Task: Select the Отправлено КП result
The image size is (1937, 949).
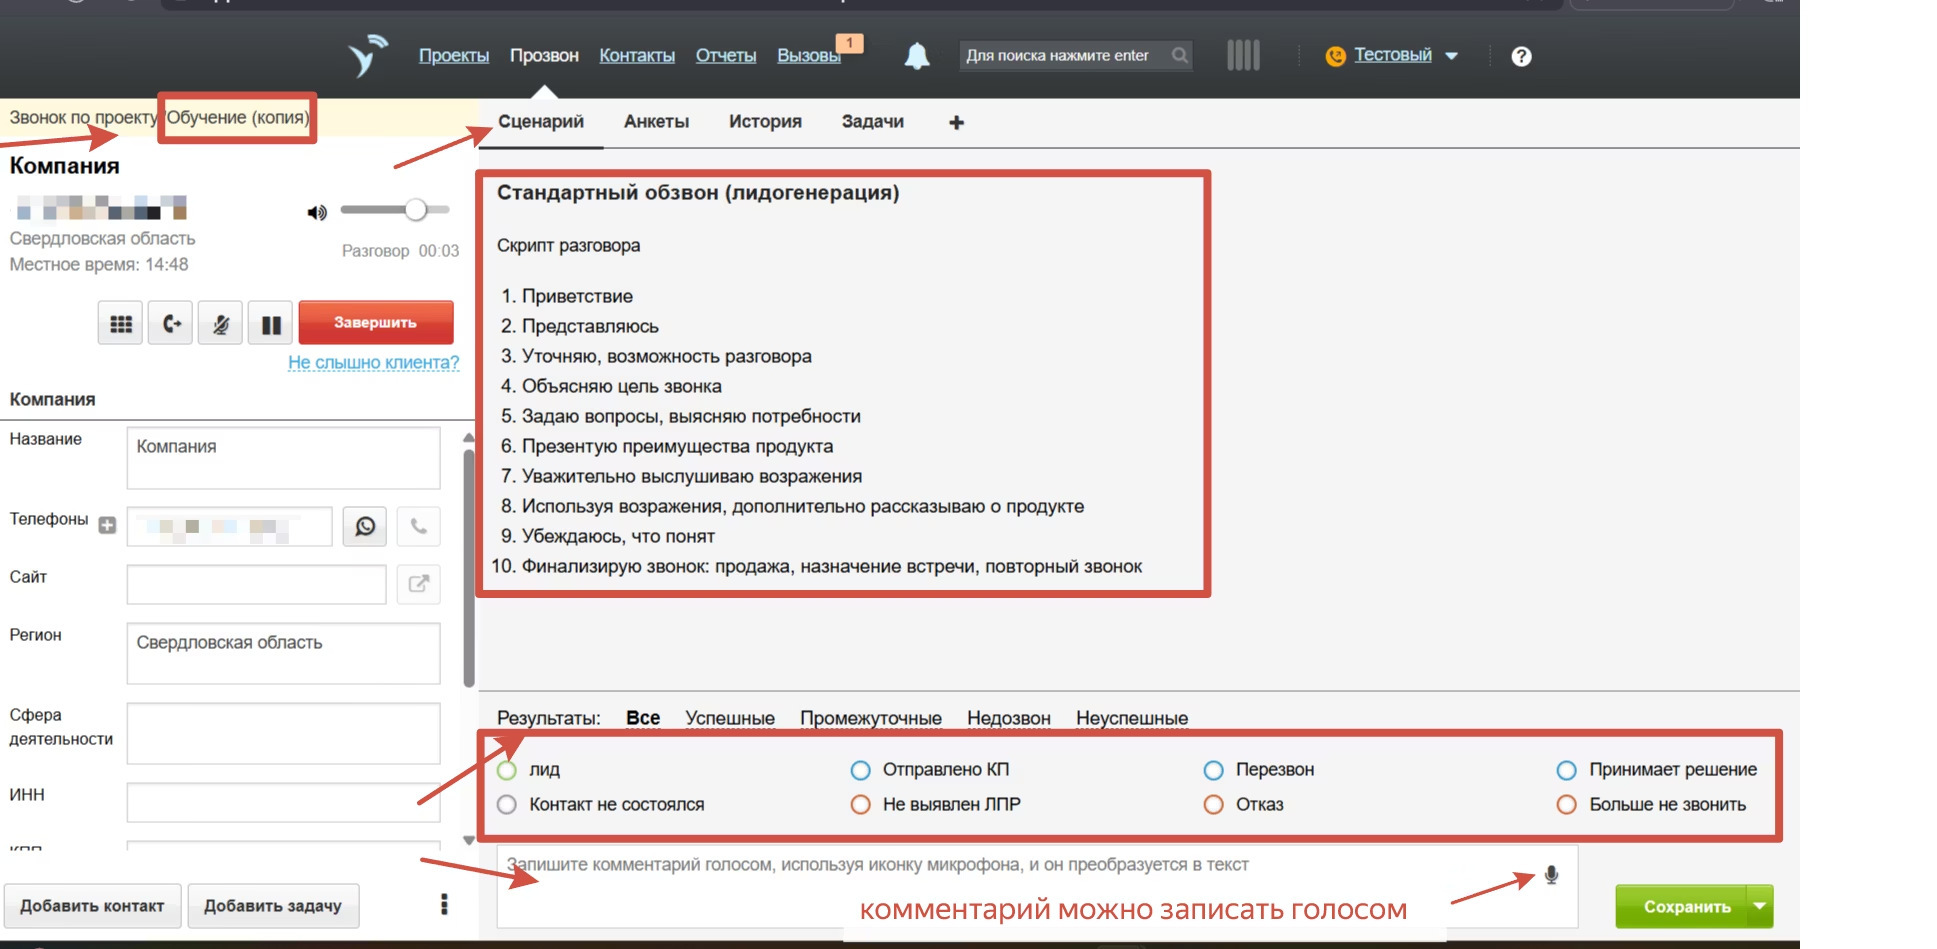Action: coord(860,770)
